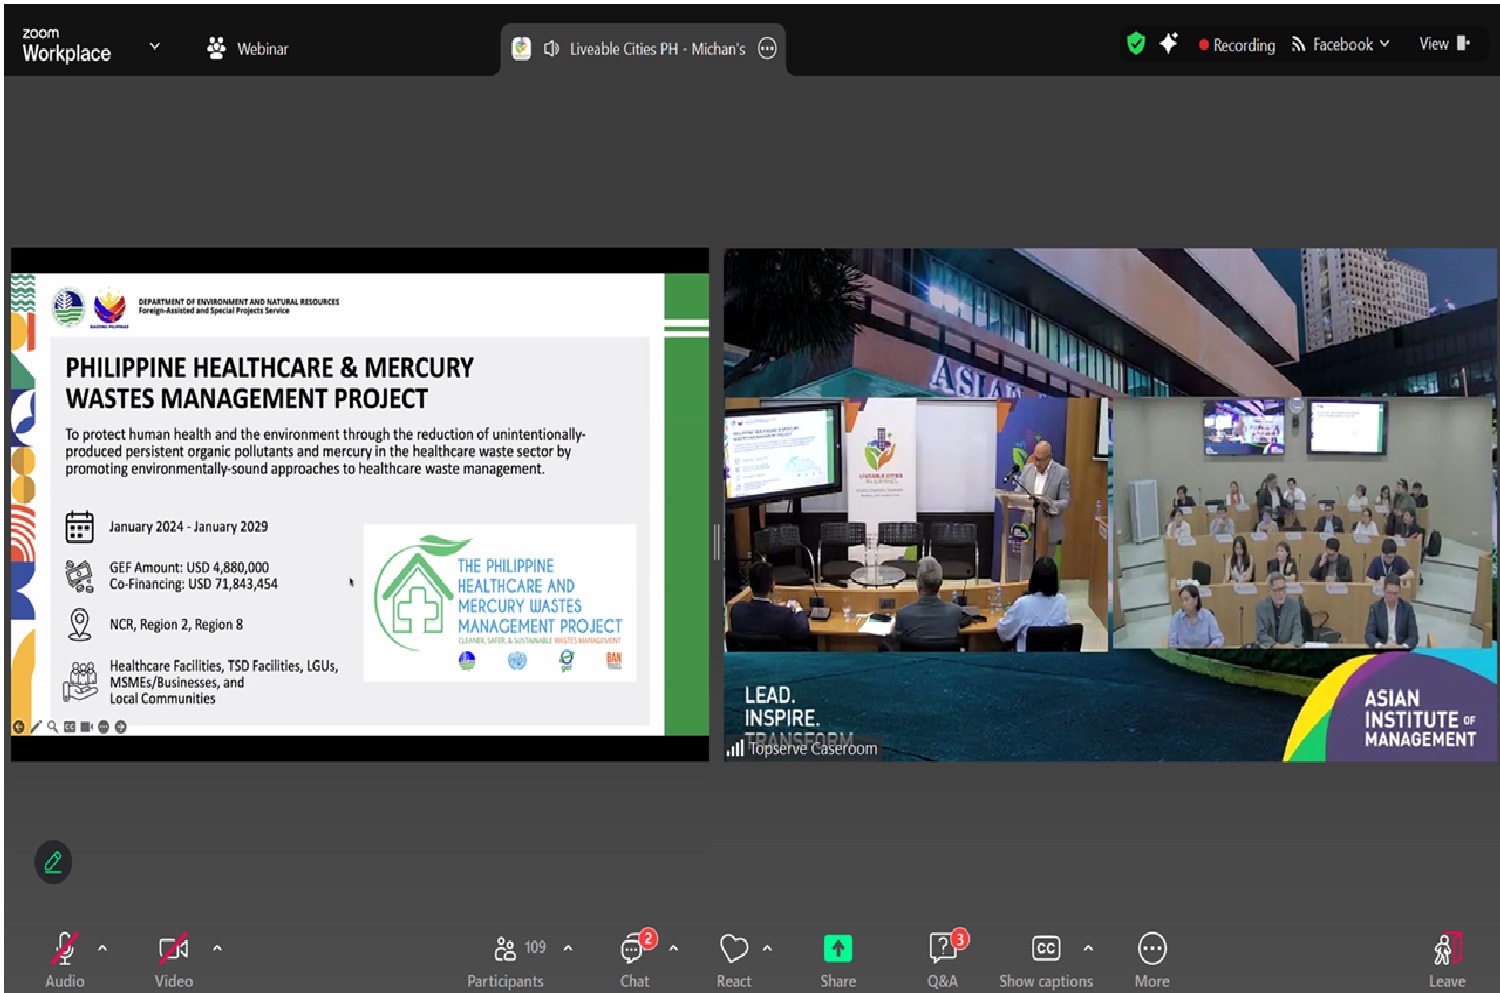
Task: Click slide toolbar pen icon
Action: [36, 727]
